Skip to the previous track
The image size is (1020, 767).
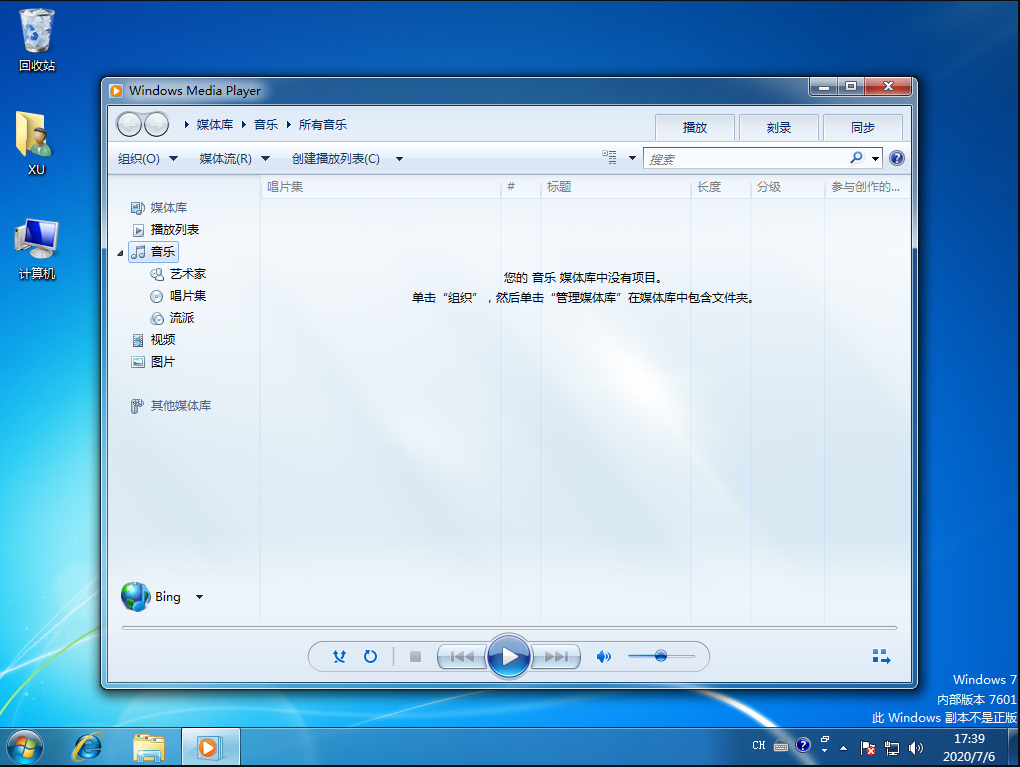pos(461,656)
